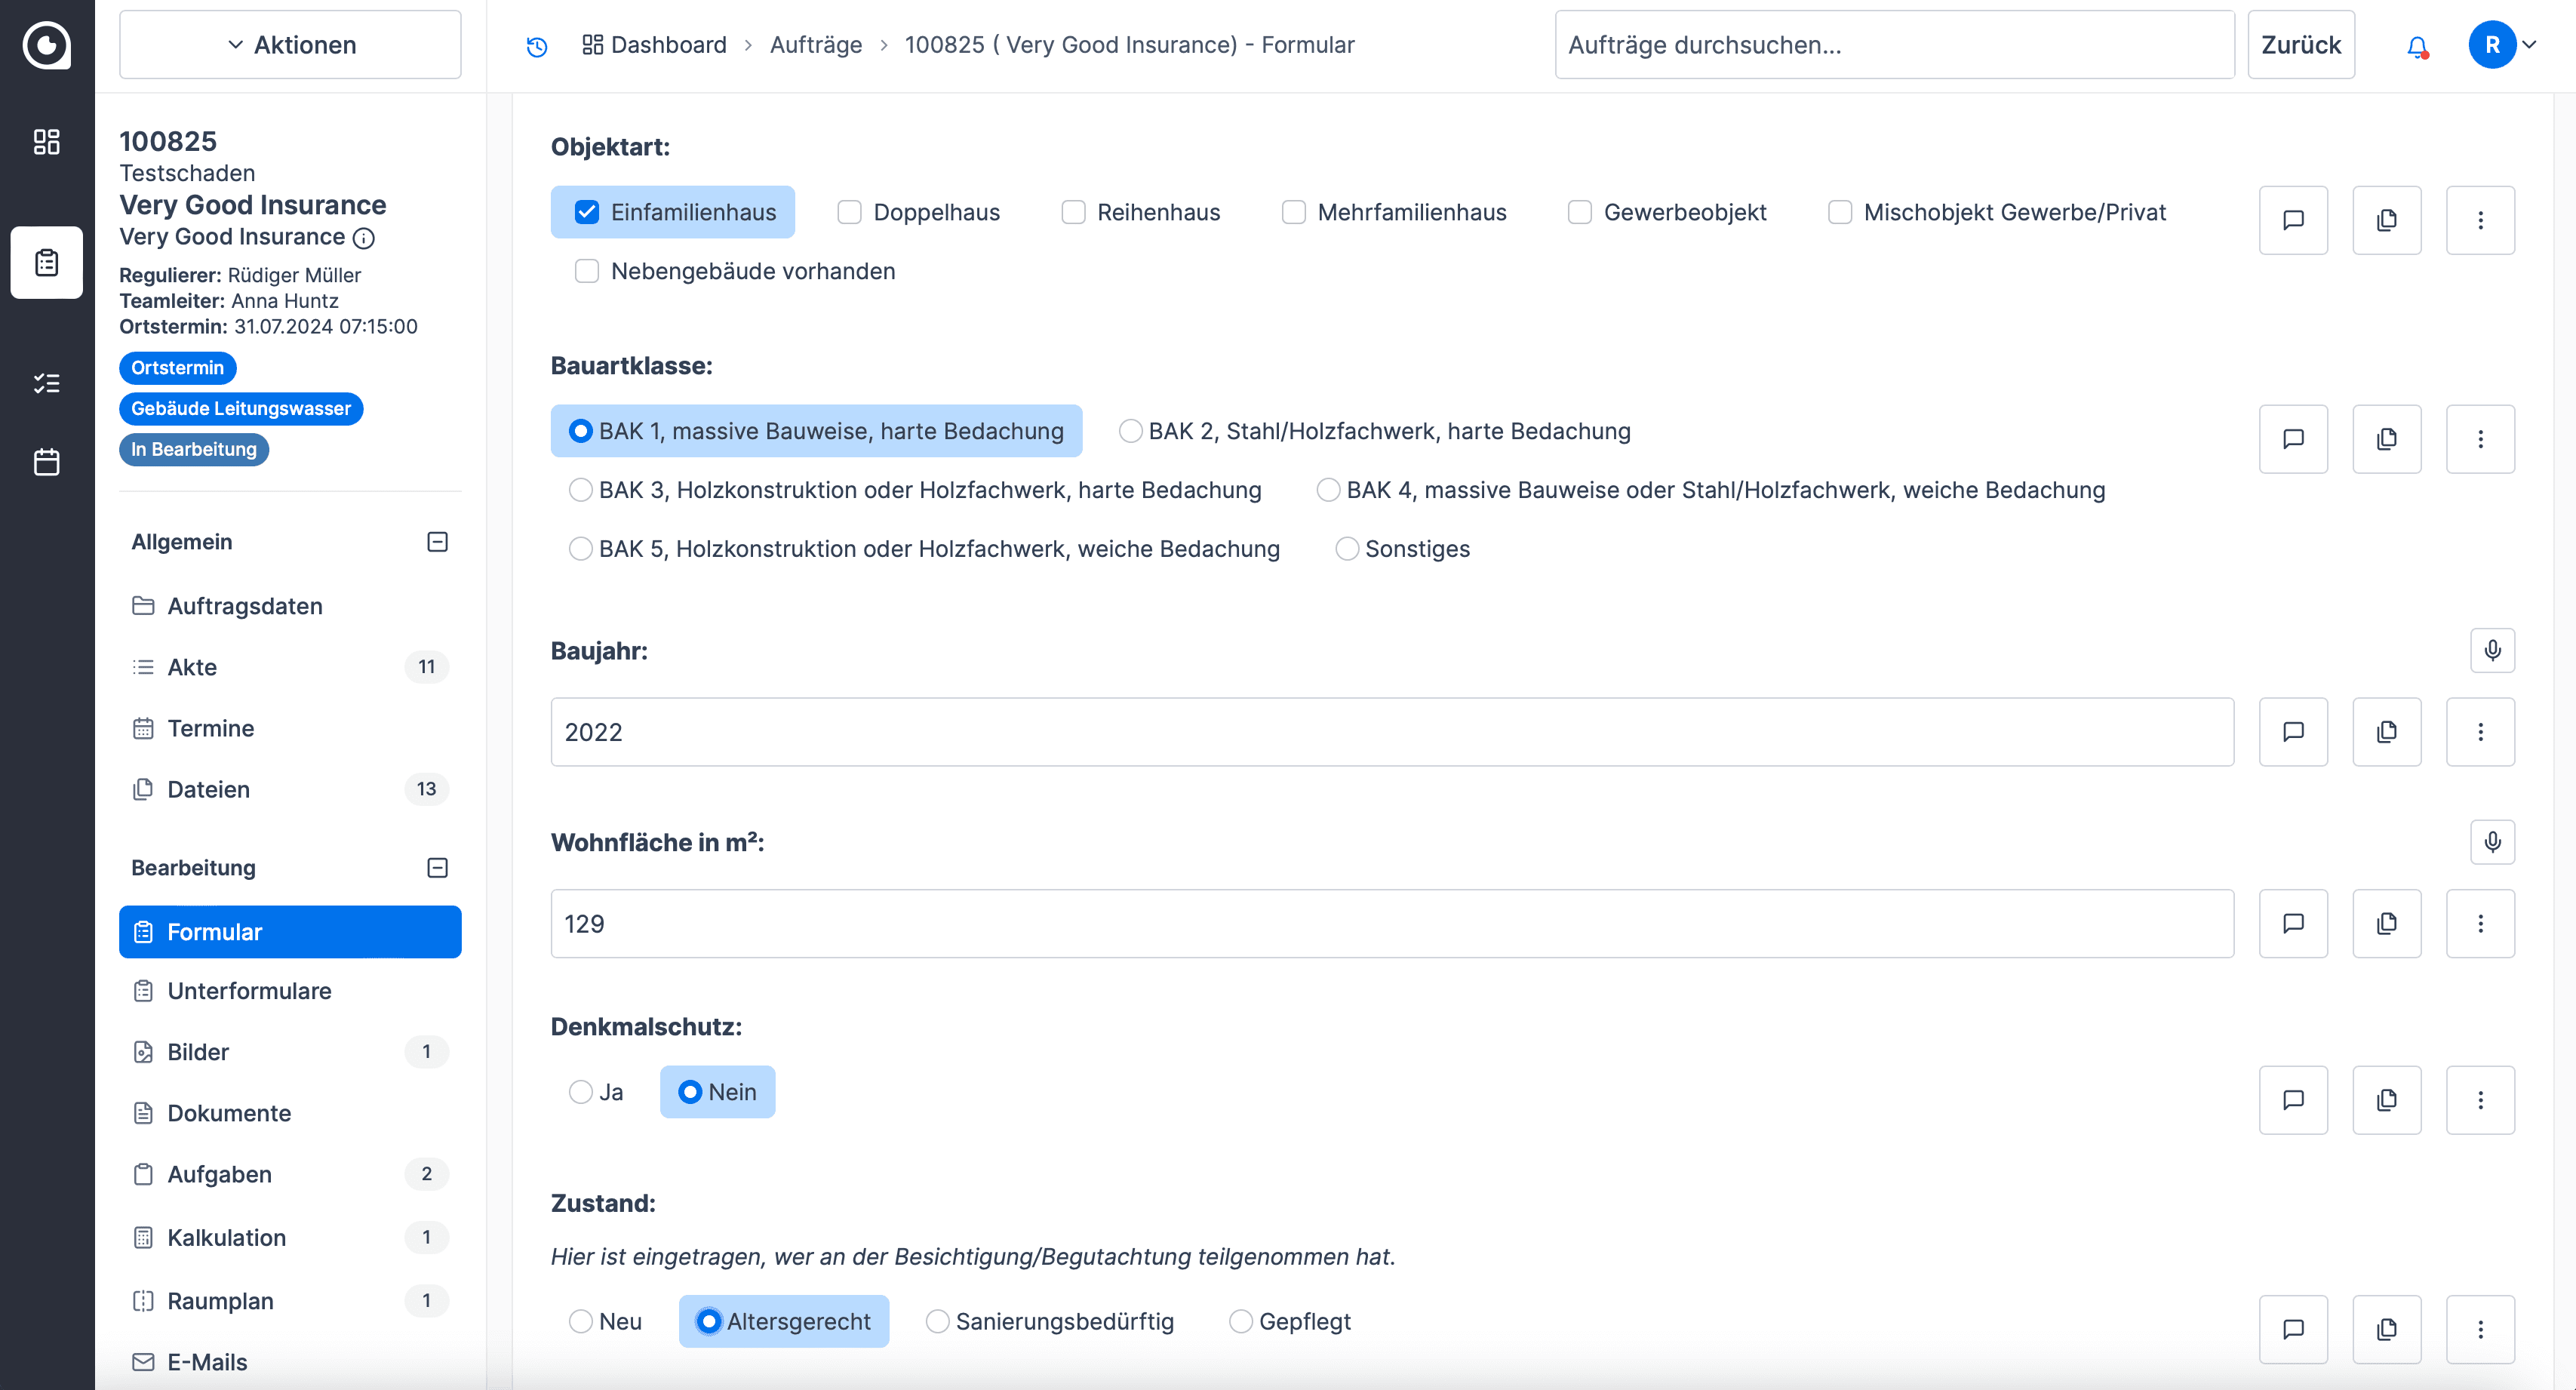Open the Kalkulation menu item

(x=226, y=1237)
